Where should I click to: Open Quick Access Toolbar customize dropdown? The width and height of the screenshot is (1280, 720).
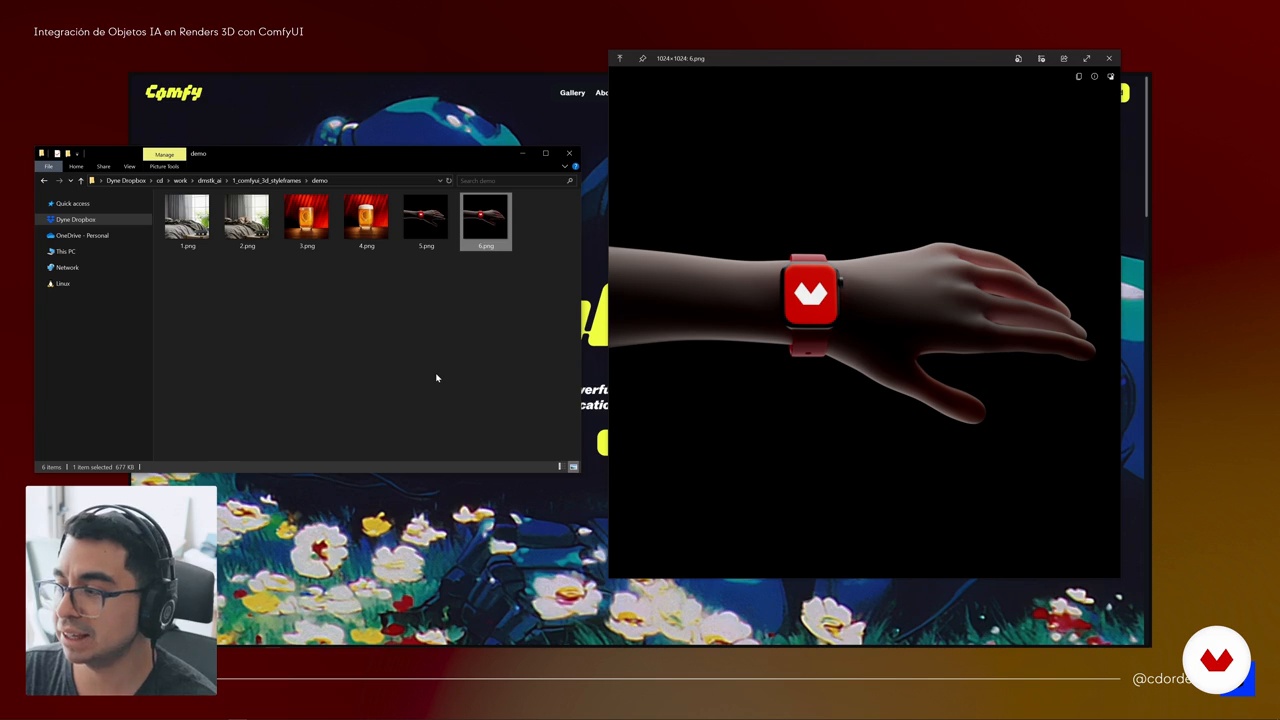tap(77, 154)
